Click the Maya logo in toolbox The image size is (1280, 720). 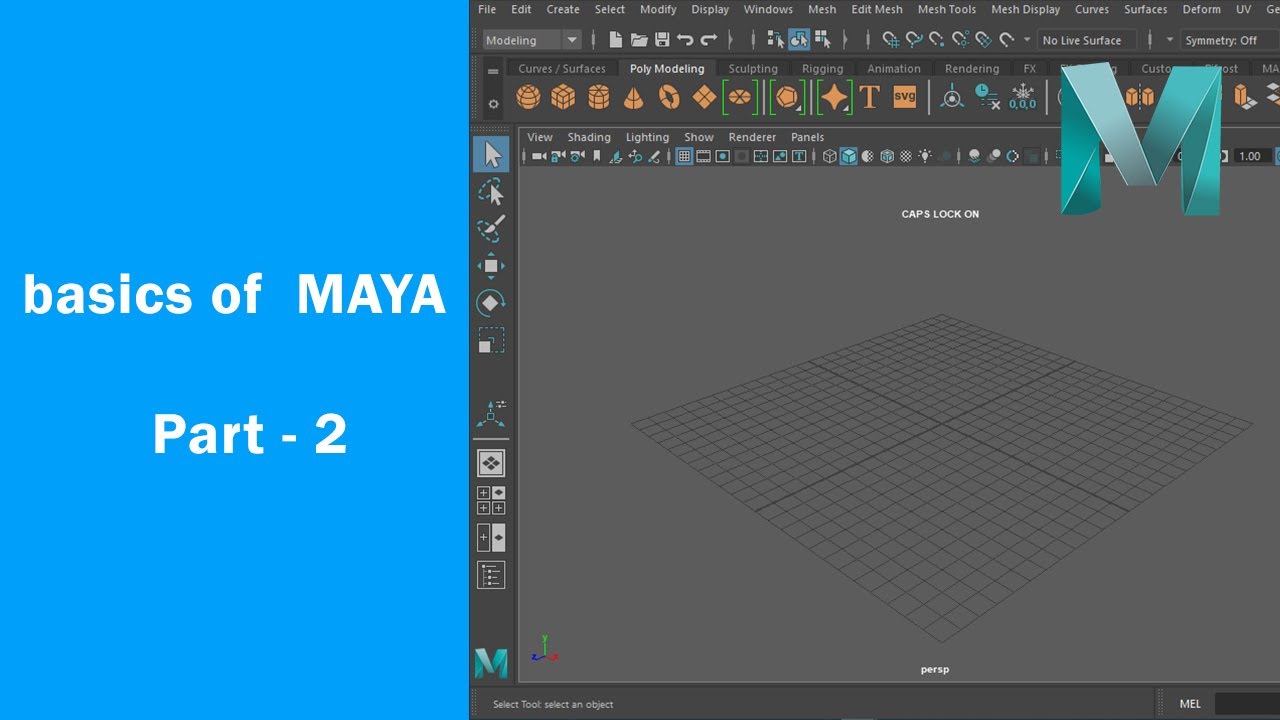click(491, 662)
